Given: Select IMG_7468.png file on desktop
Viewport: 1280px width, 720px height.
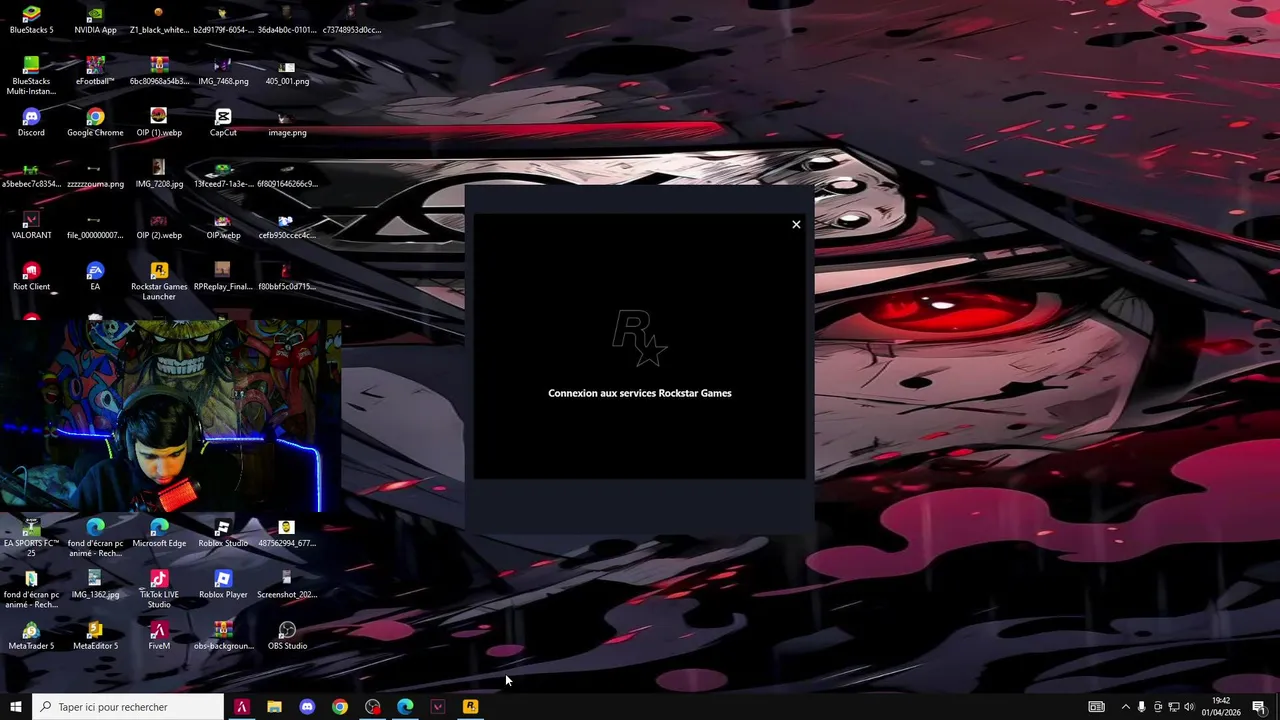Looking at the screenshot, I should click(x=223, y=71).
